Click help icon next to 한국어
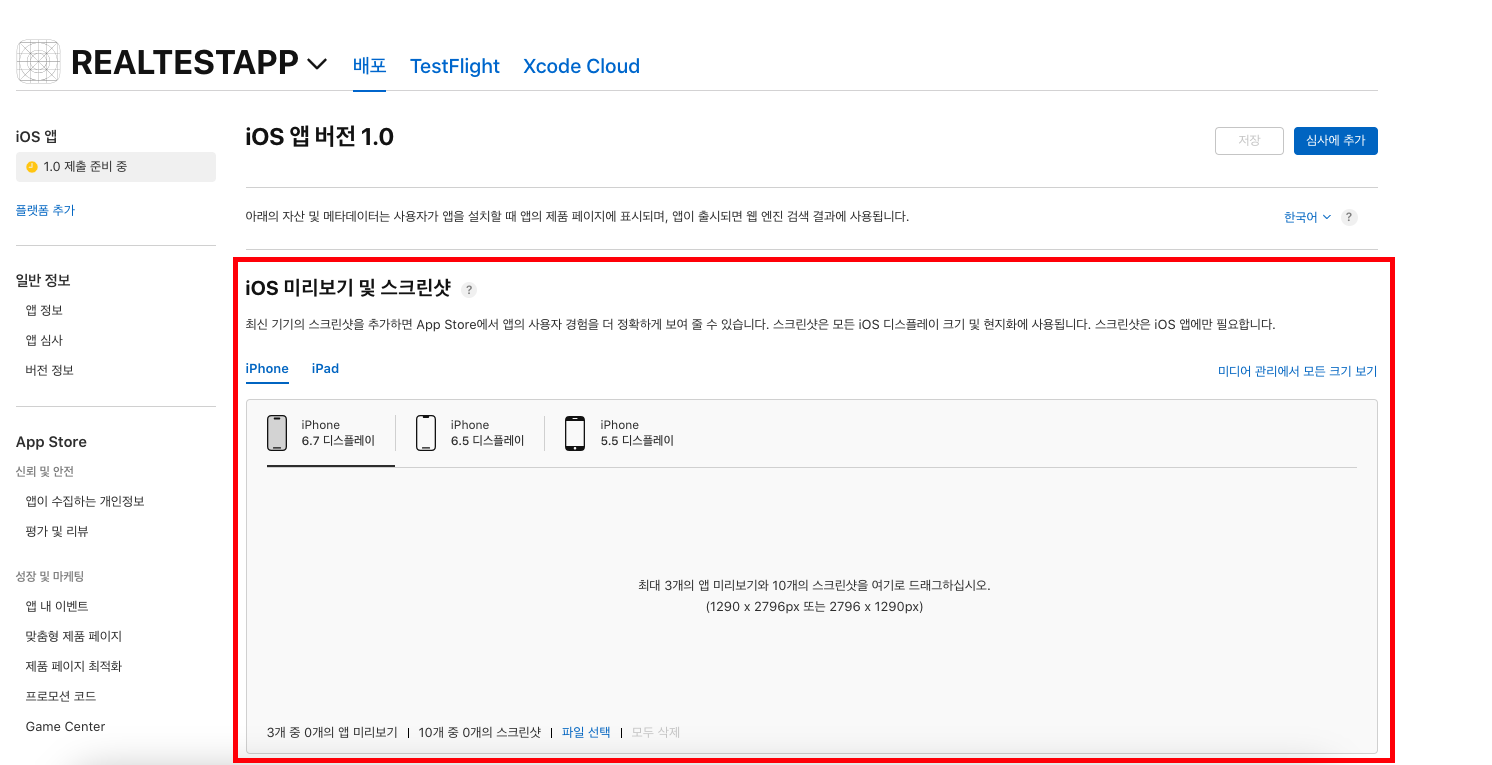The image size is (1492, 765). [x=1349, y=217]
